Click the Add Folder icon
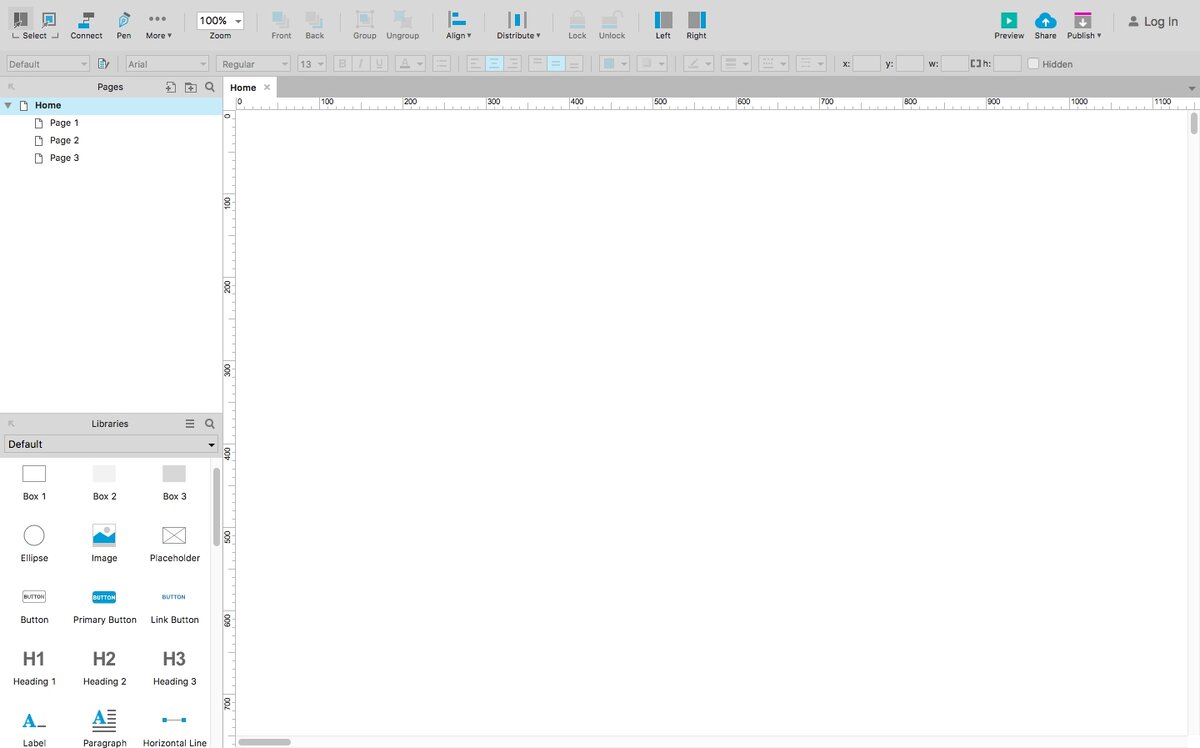Image resolution: width=1200 pixels, height=748 pixels. pos(190,87)
